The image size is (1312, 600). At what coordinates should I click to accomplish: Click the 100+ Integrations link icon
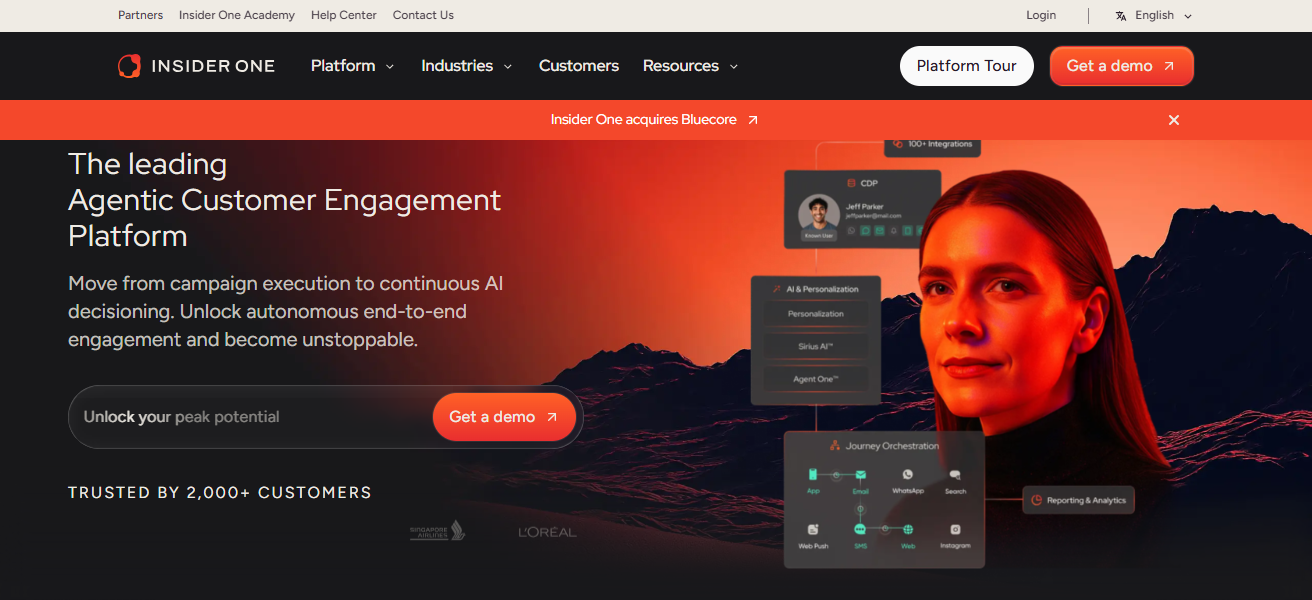[x=898, y=144]
